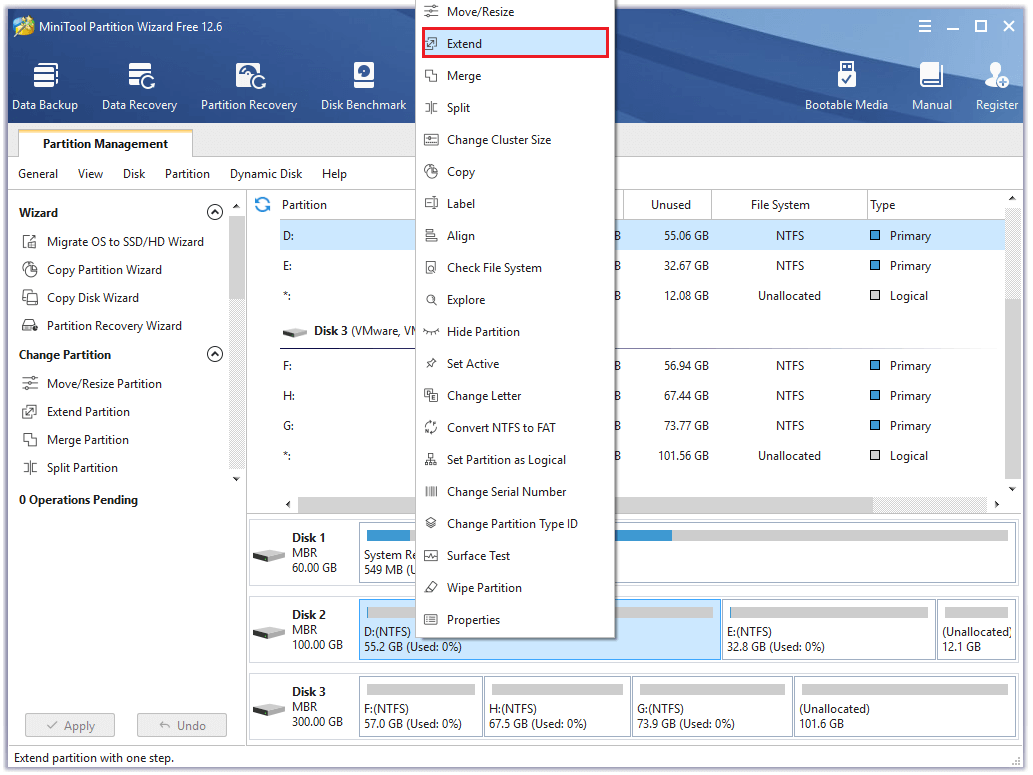The image size is (1033, 775).
Task: Open the Disk menu
Action: point(134,174)
